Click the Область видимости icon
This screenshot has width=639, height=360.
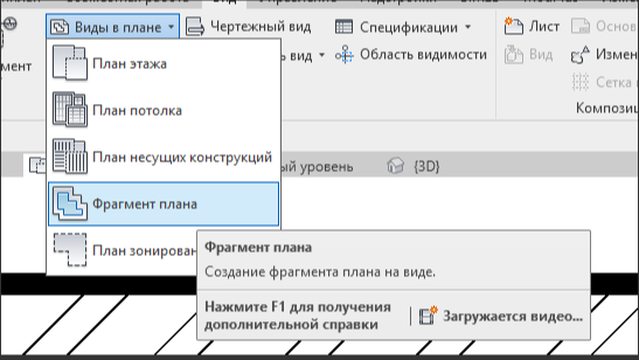tap(344, 55)
